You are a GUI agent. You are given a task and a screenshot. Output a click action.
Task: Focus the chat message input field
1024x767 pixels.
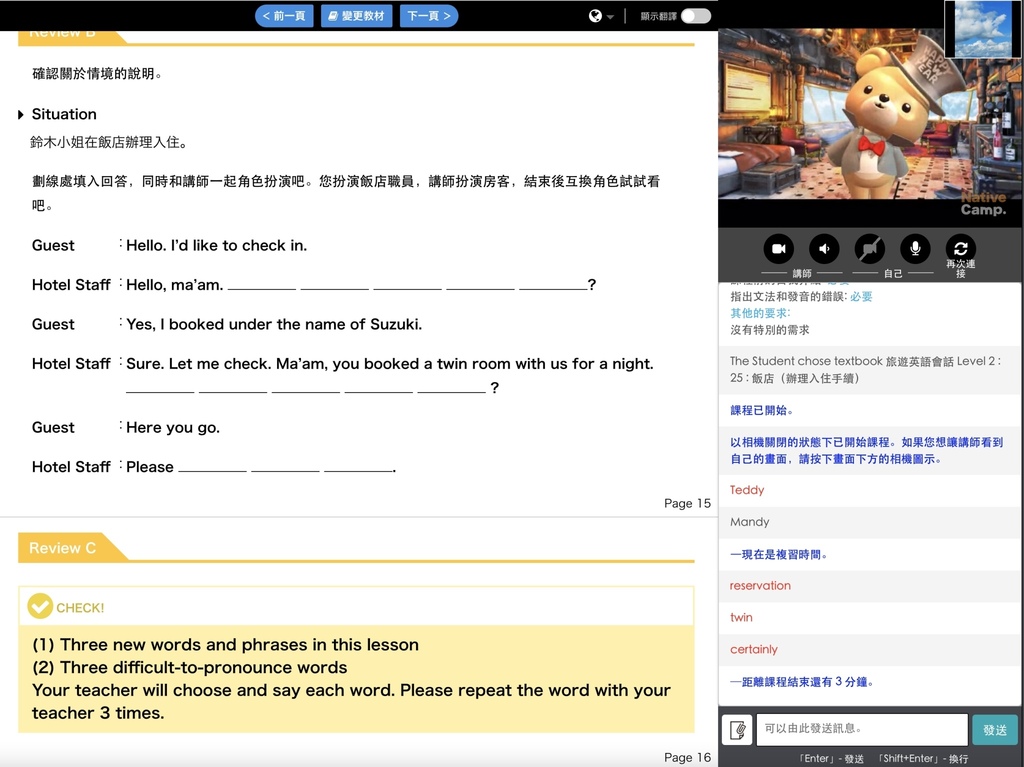(862, 729)
